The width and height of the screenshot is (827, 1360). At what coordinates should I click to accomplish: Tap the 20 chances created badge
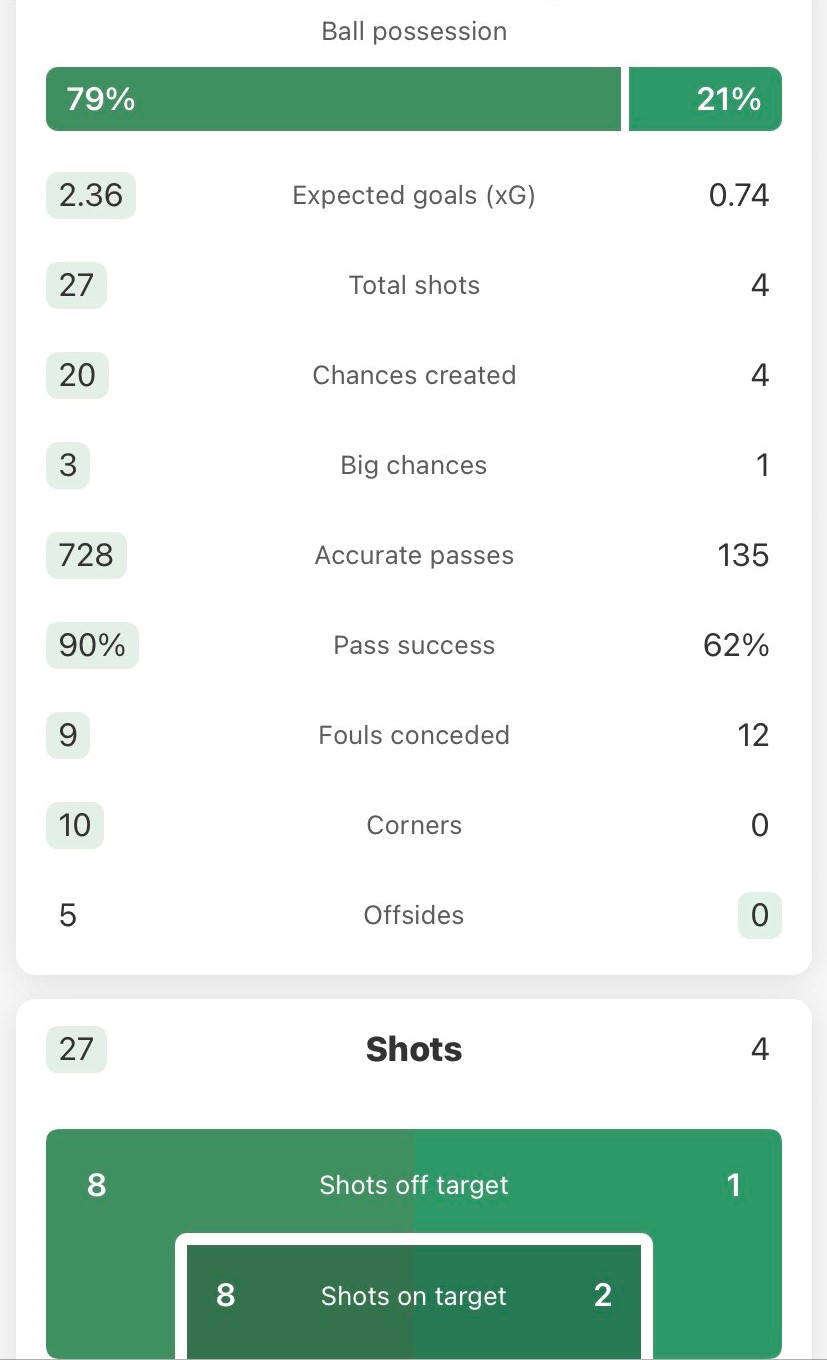click(77, 375)
